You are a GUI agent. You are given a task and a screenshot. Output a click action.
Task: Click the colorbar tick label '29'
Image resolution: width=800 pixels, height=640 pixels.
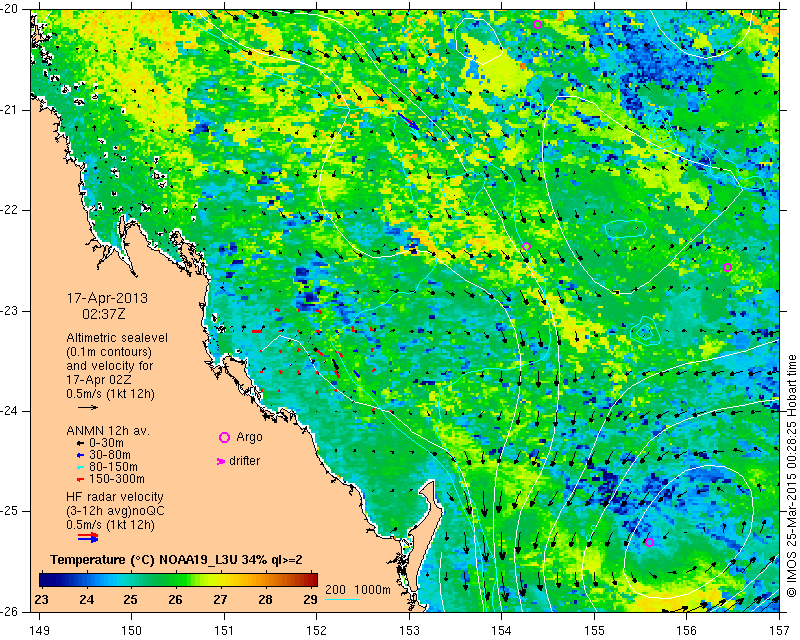point(310,599)
